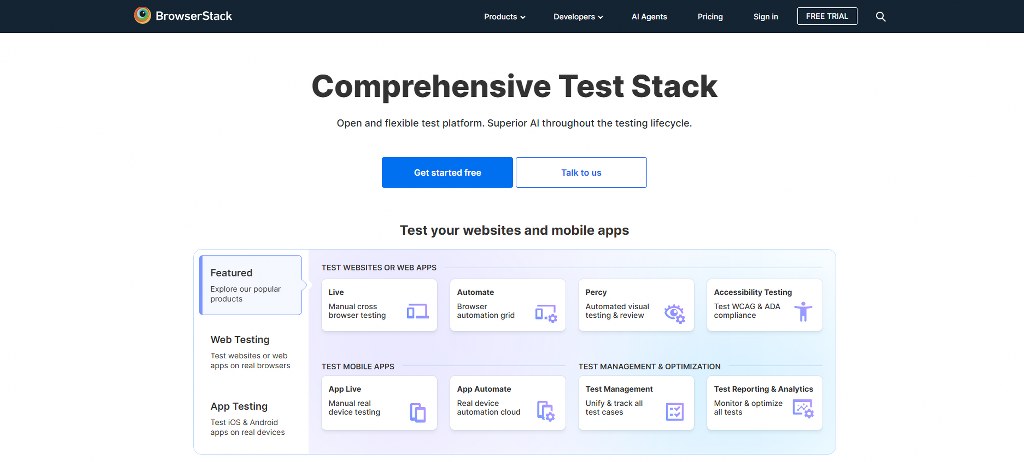Screen dimensions: 1024x462
Task: Click the Percy card's eye icon
Action: click(x=675, y=314)
